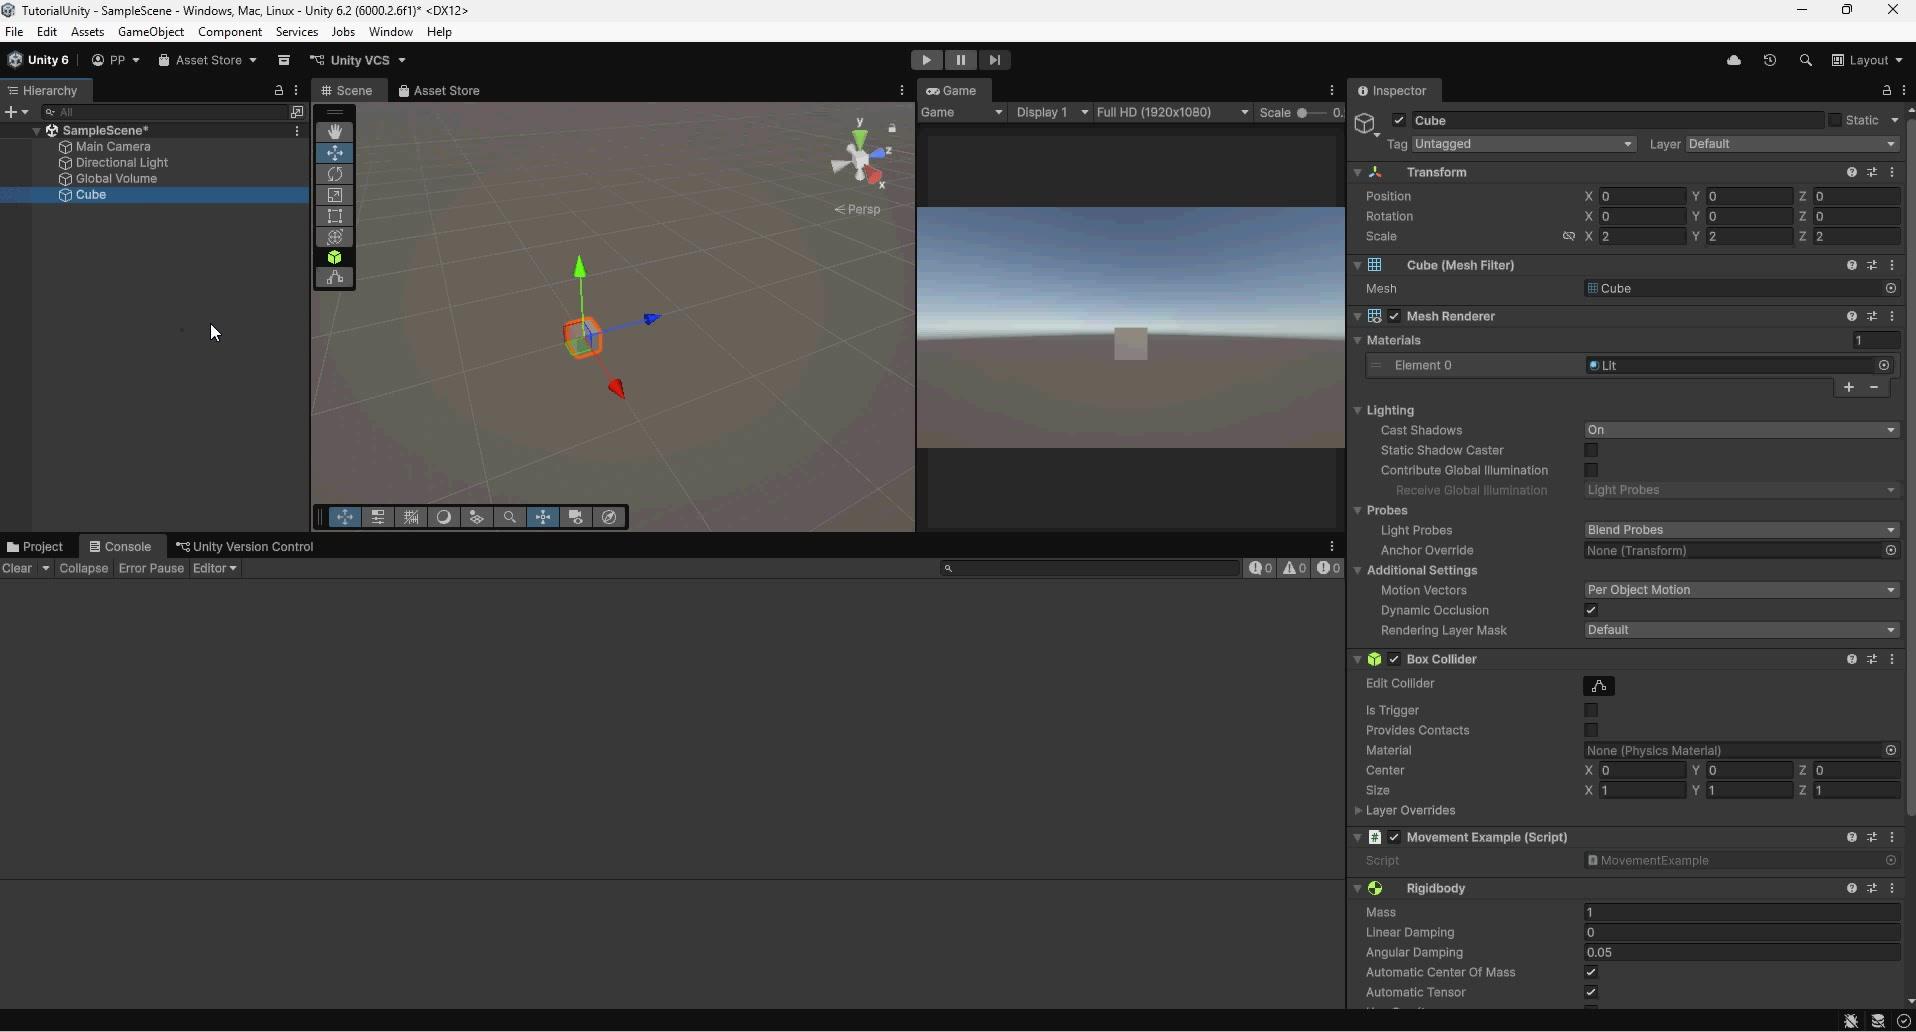
Task: Click the Hierarchy panel lock icon
Action: coord(279,91)
